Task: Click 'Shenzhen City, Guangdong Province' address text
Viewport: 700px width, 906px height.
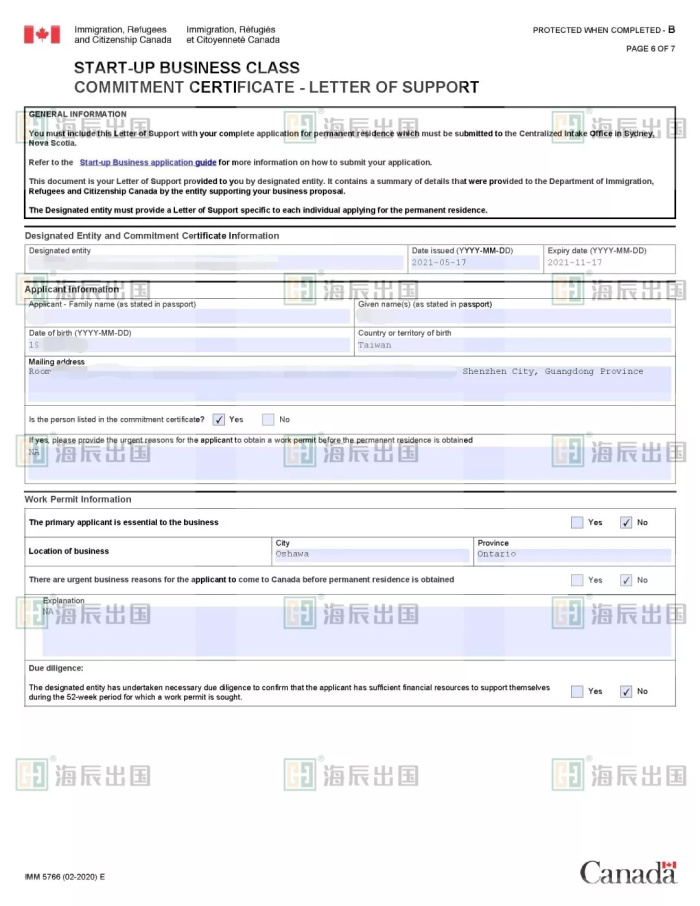Action: tap(553, 372)
